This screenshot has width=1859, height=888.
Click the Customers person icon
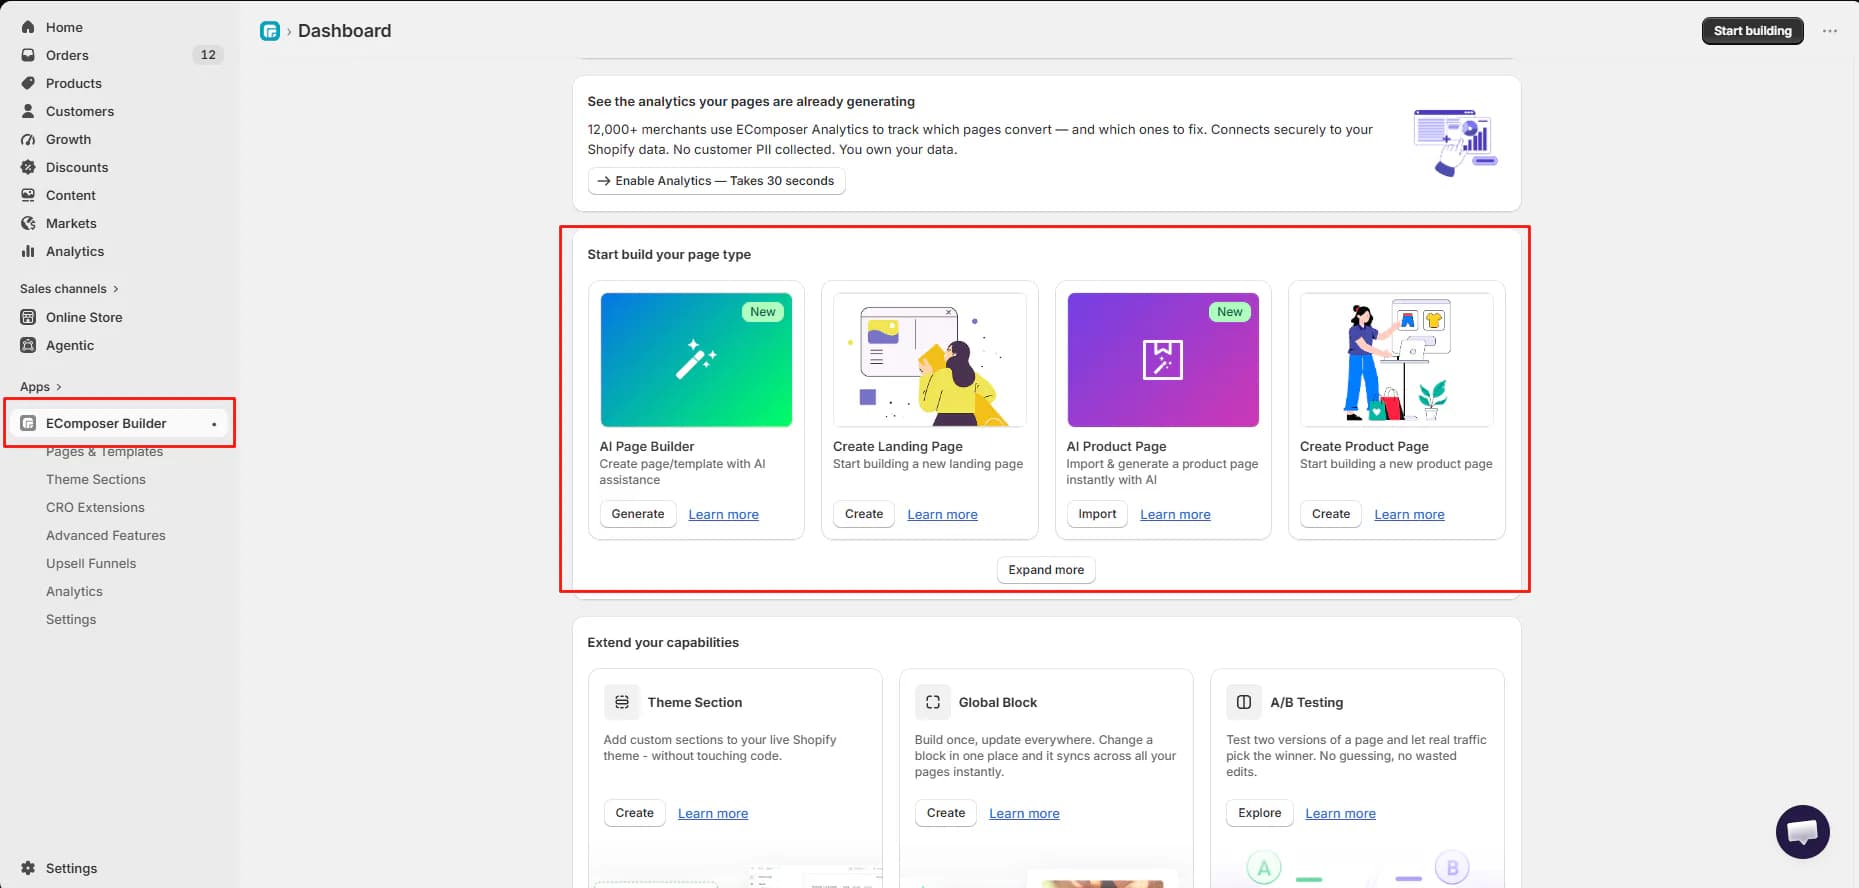tap(28, 111)
